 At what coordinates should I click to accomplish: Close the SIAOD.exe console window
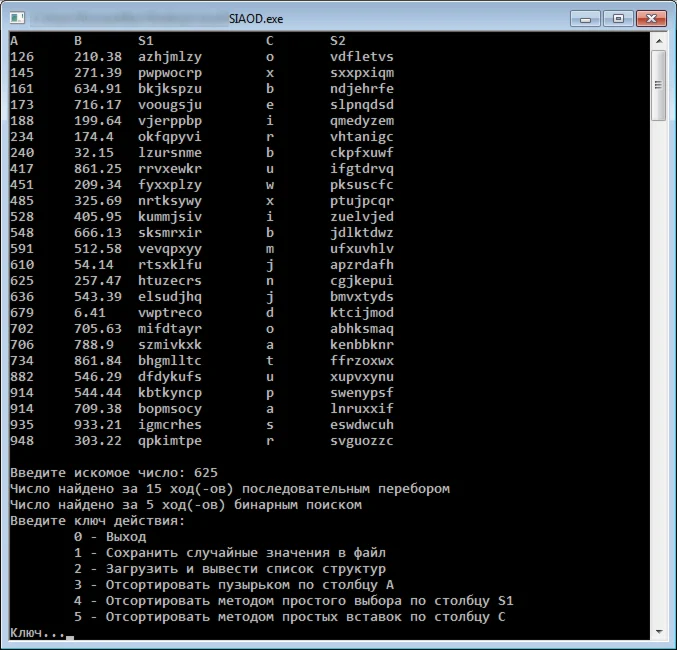pos(651,19)
